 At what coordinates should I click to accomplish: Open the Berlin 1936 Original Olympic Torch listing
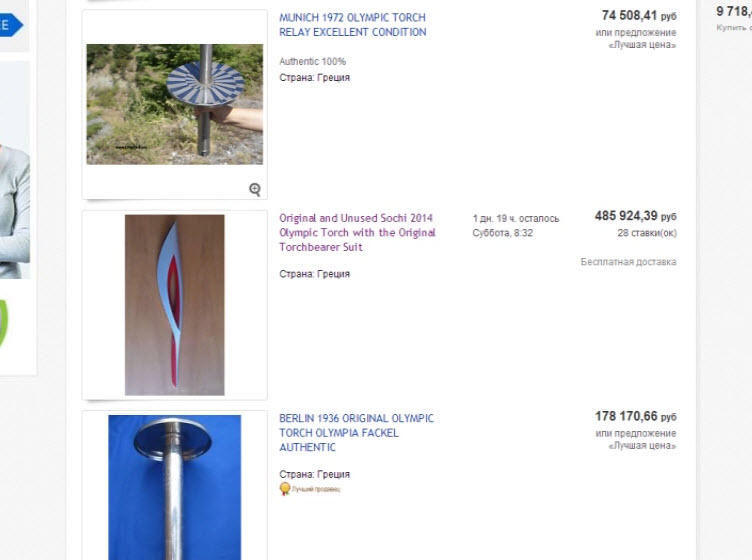click(356, 432)
